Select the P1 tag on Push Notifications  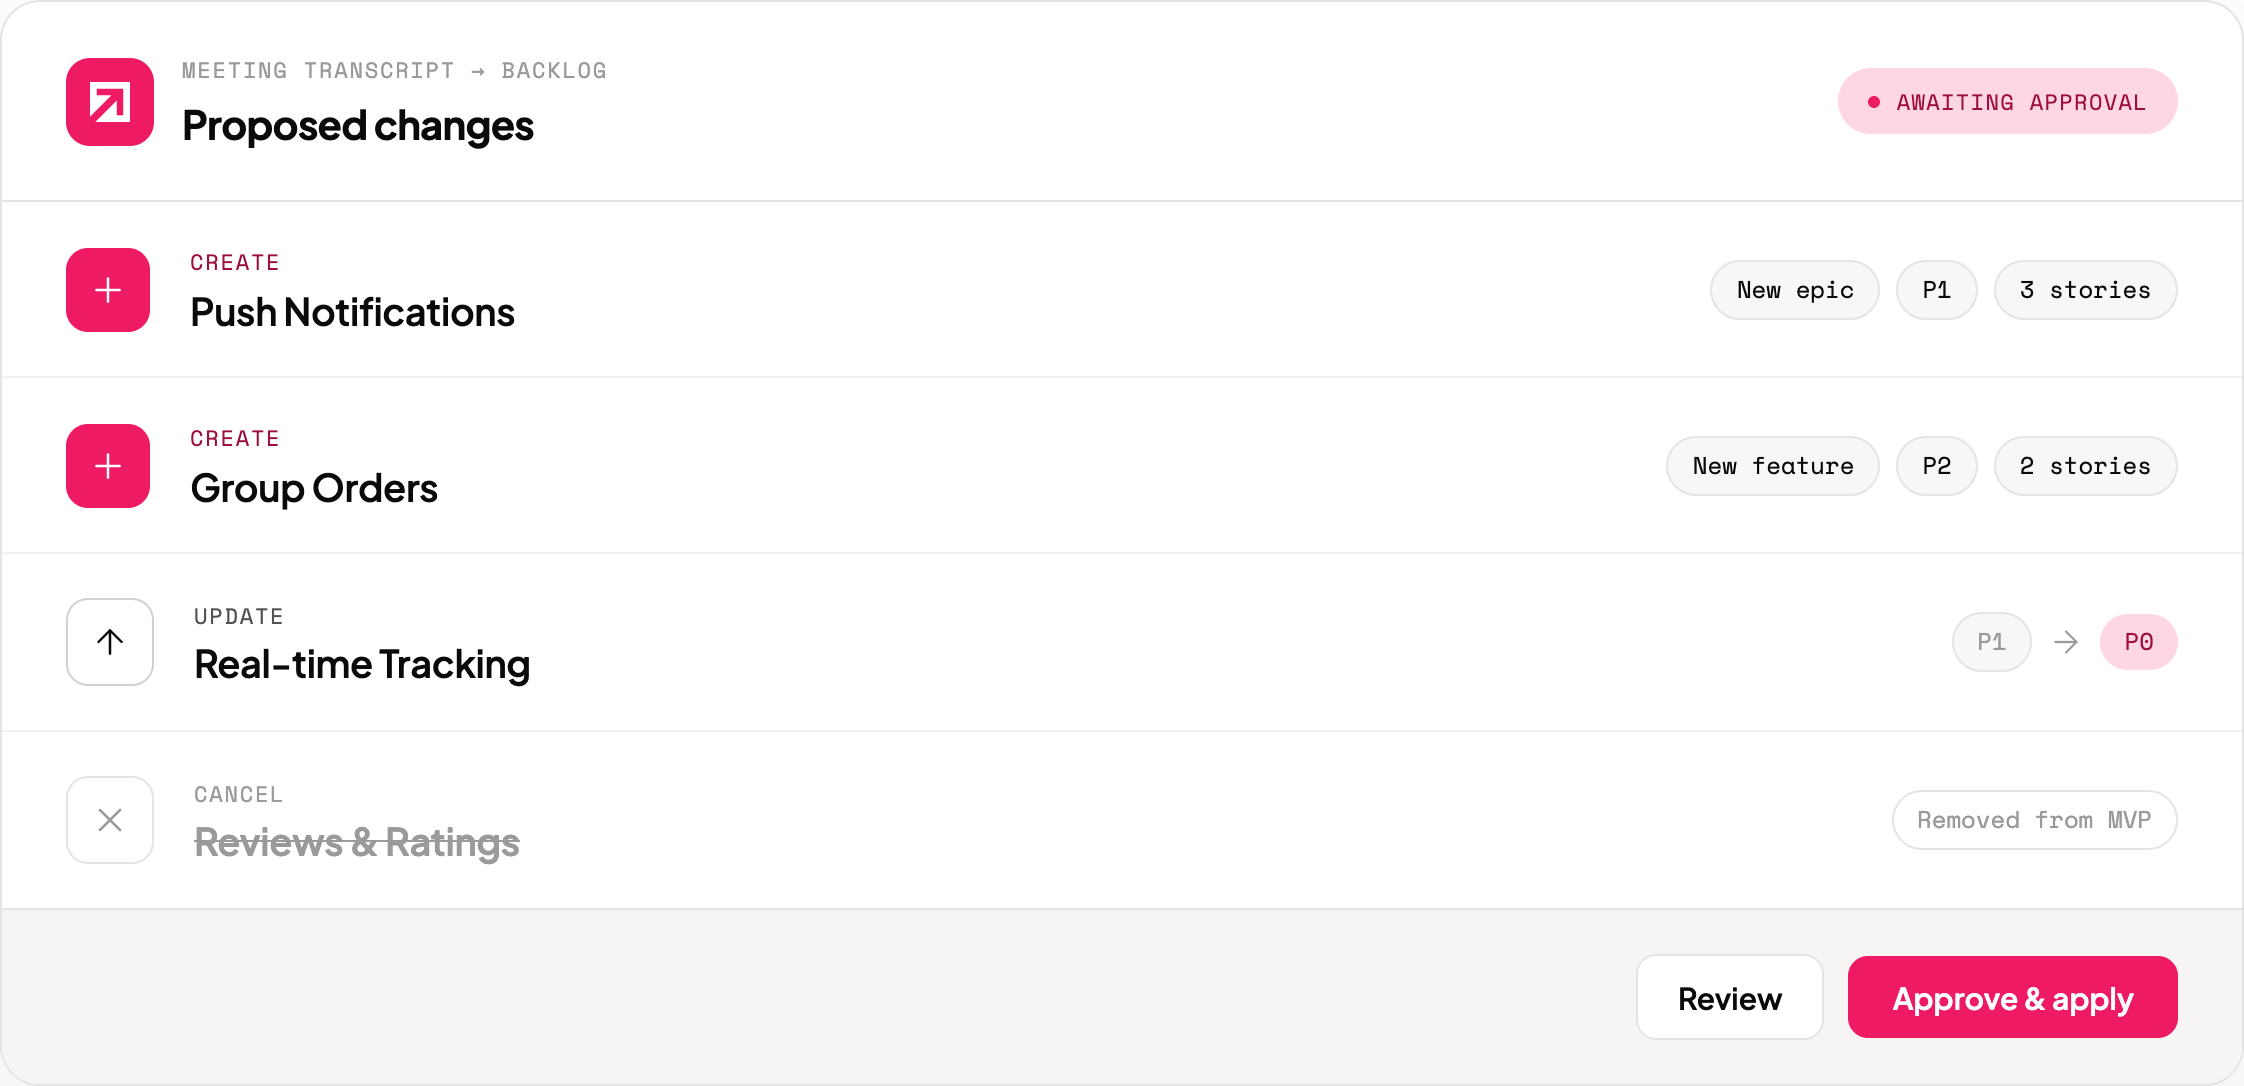point(1937,290)
